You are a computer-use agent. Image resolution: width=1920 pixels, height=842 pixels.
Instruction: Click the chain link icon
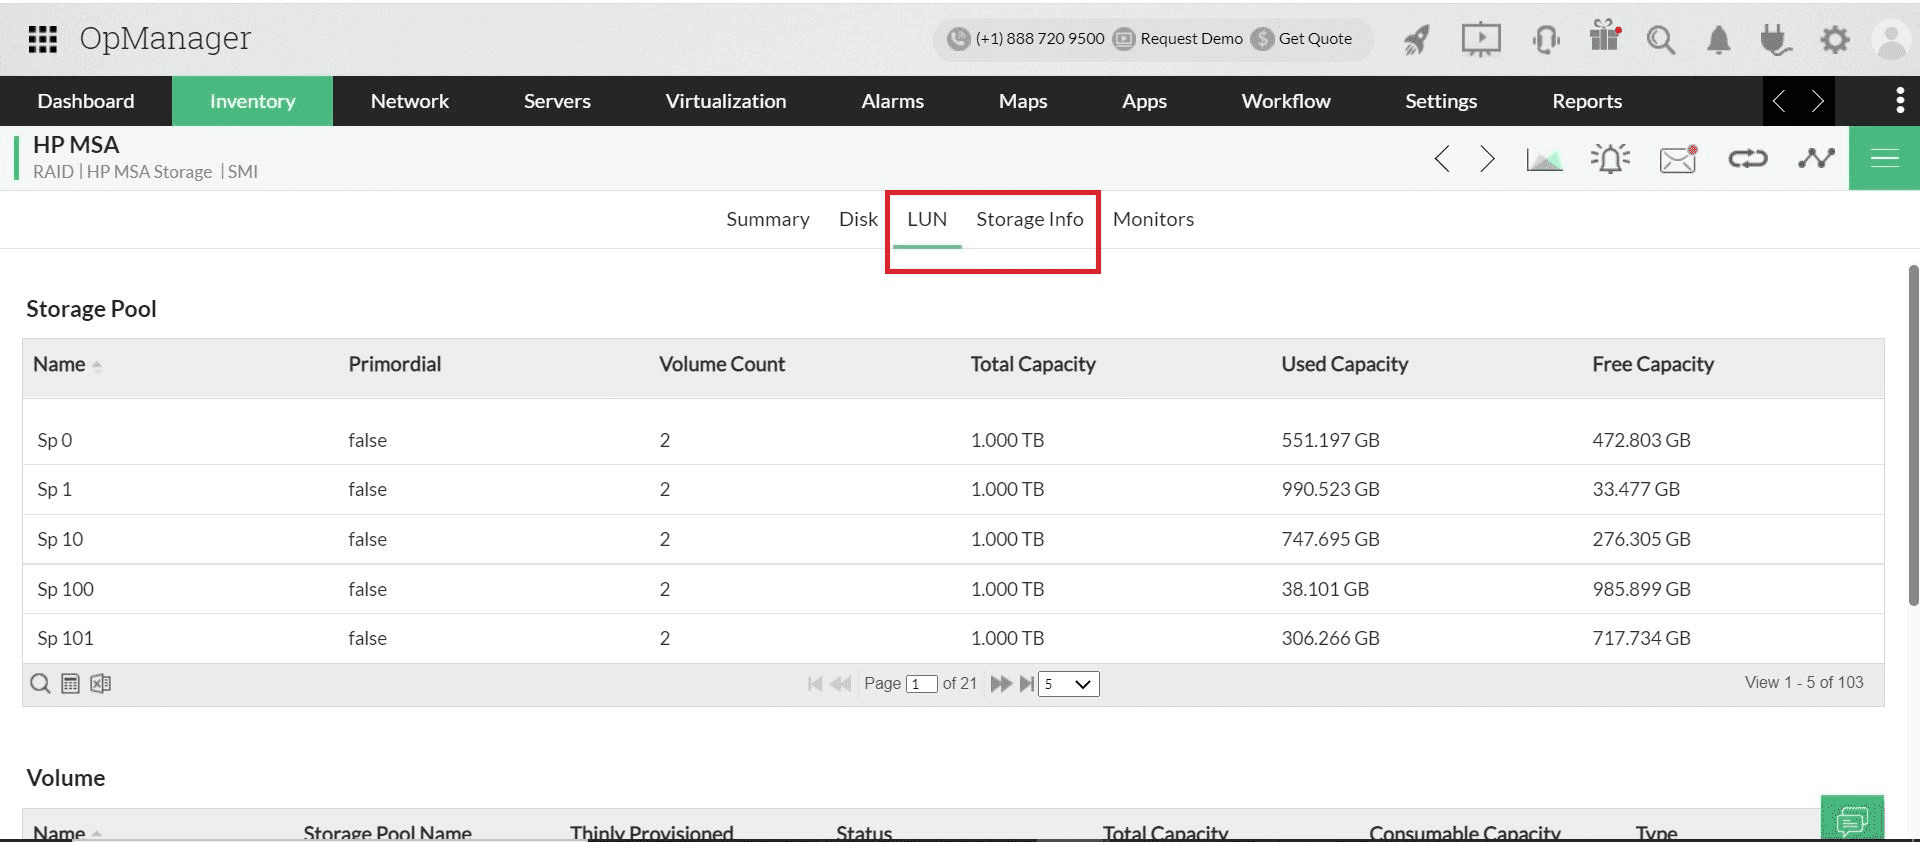[1748, 159]
